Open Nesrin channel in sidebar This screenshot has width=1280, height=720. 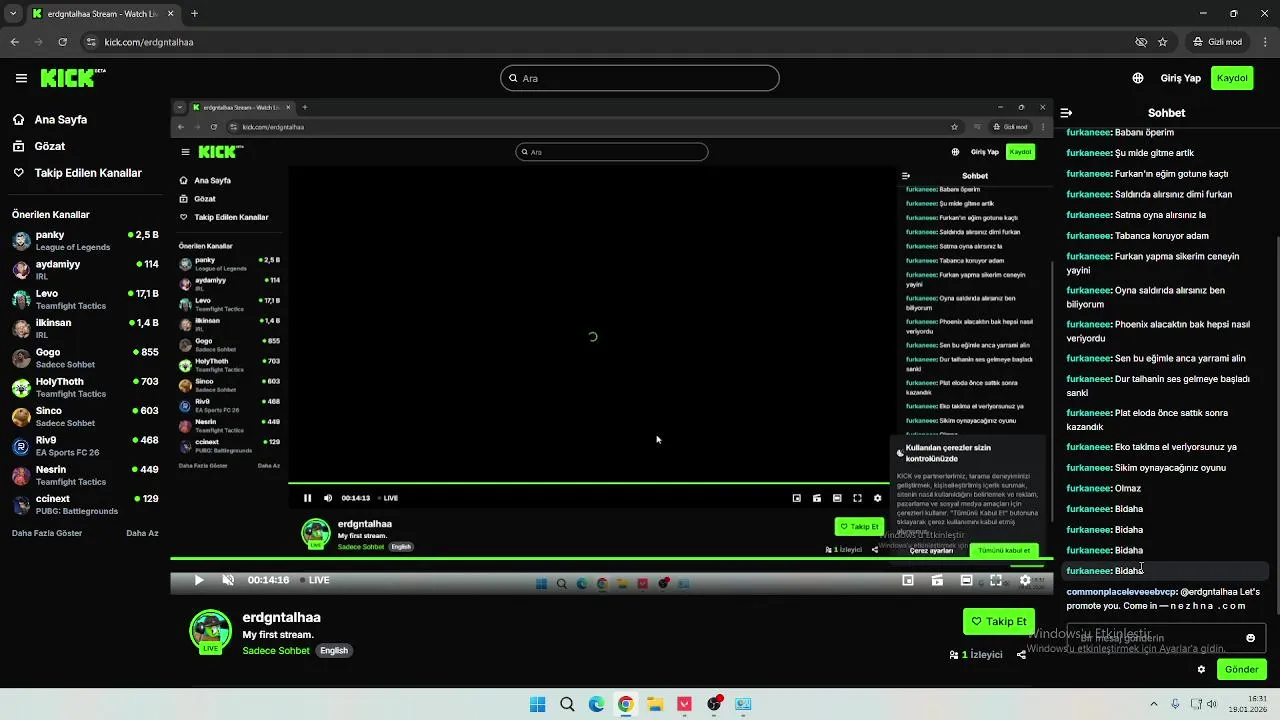coord(85,475)
